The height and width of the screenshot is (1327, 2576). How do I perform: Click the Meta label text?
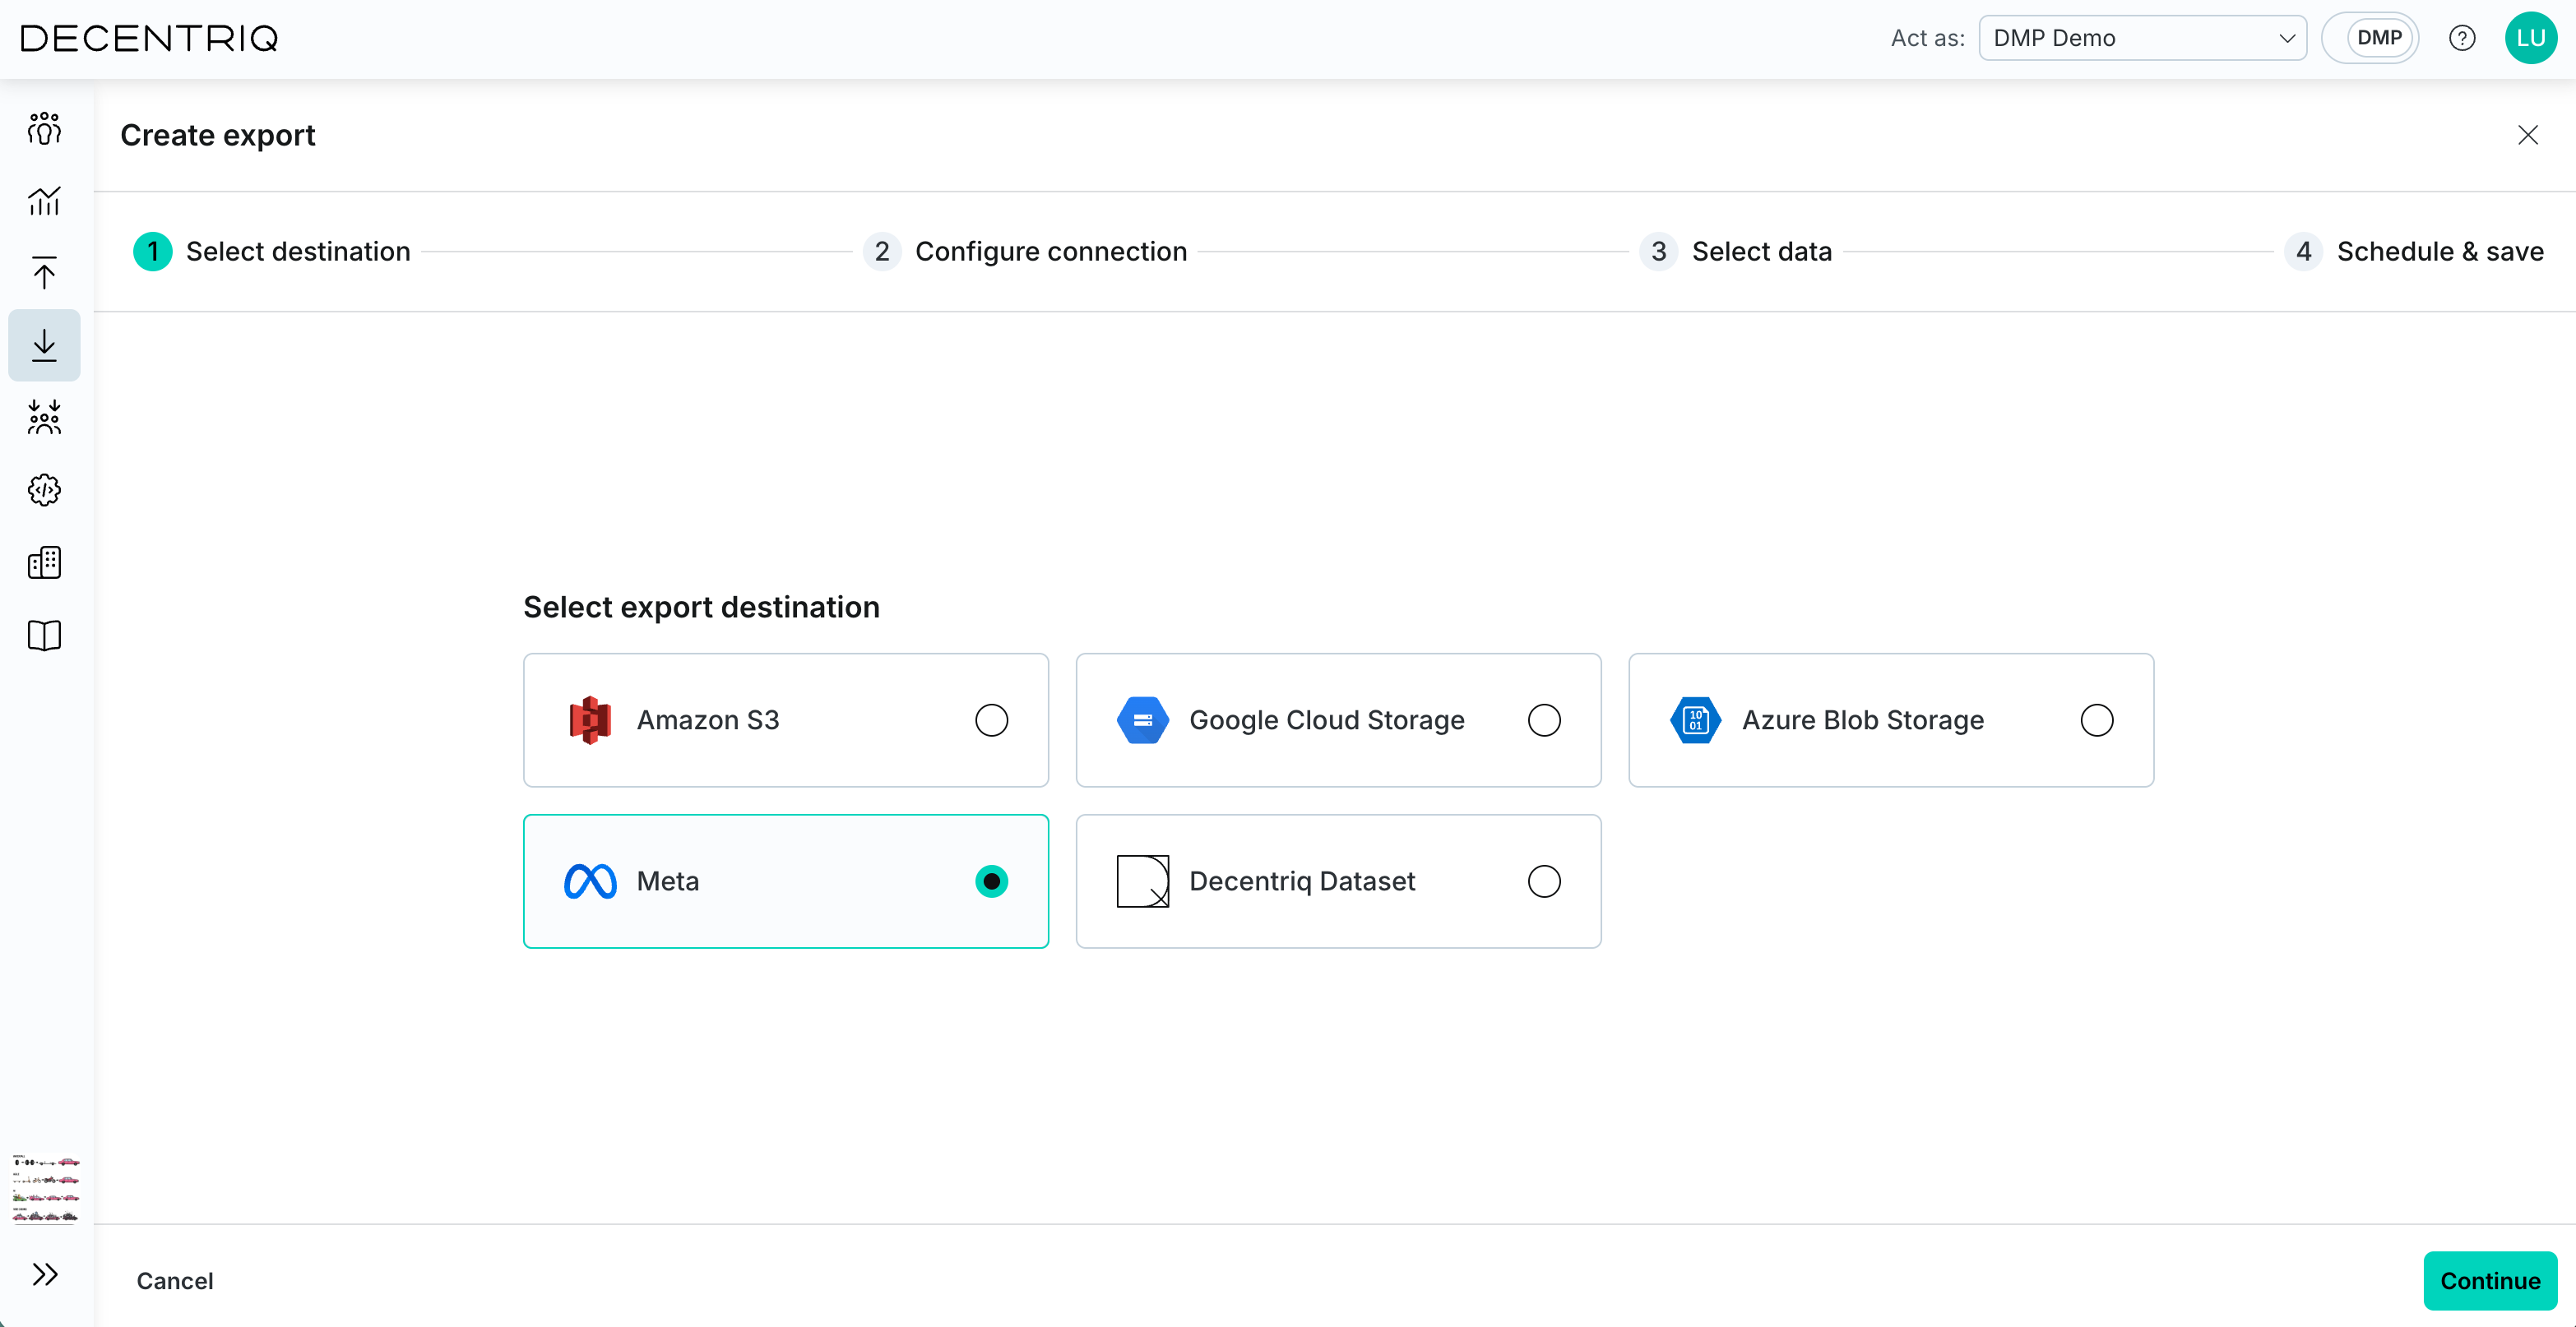tap(668, 881)
